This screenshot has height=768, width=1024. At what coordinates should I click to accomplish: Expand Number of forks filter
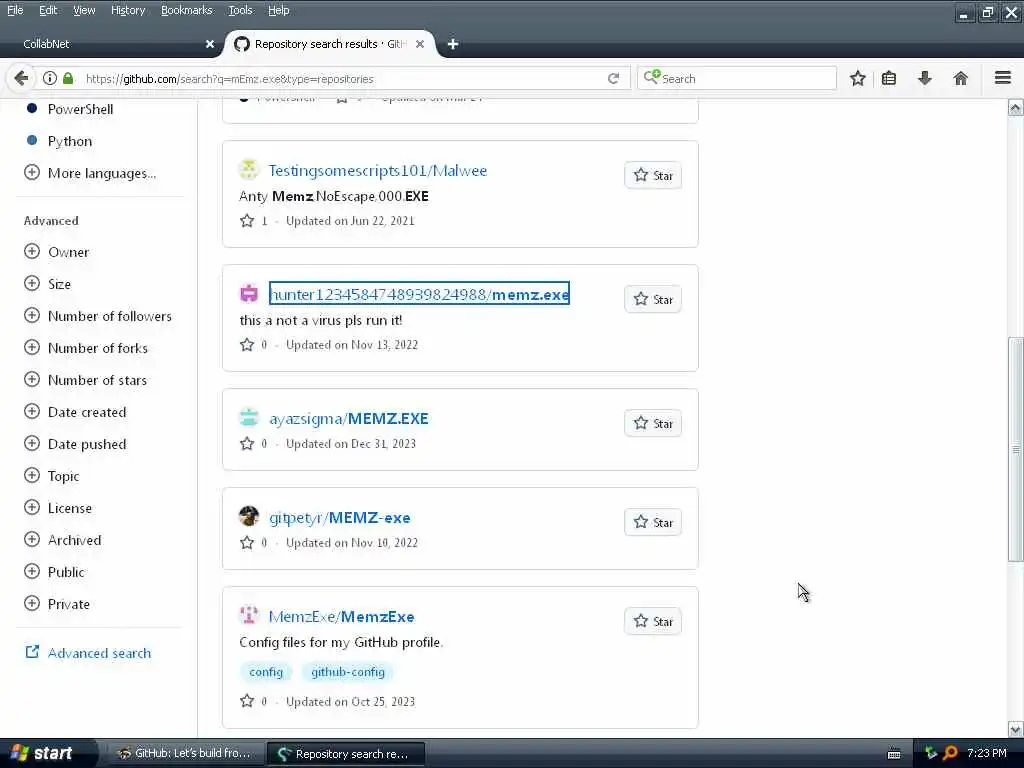(x=86, y=348)
